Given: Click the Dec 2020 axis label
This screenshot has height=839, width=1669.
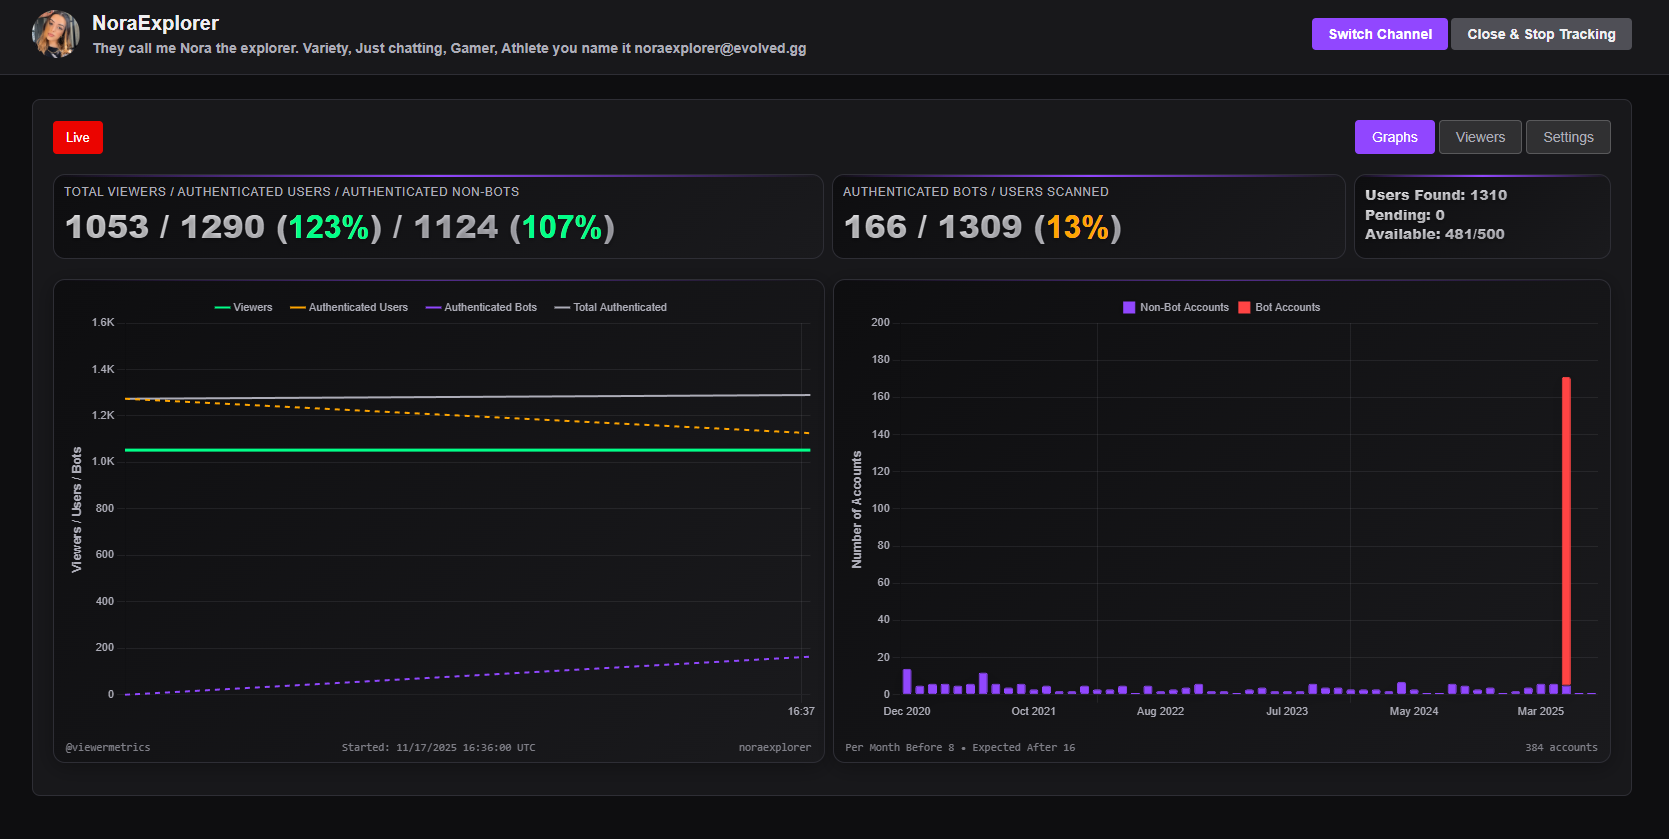Looking at the screenshot, I should [907, 711].
